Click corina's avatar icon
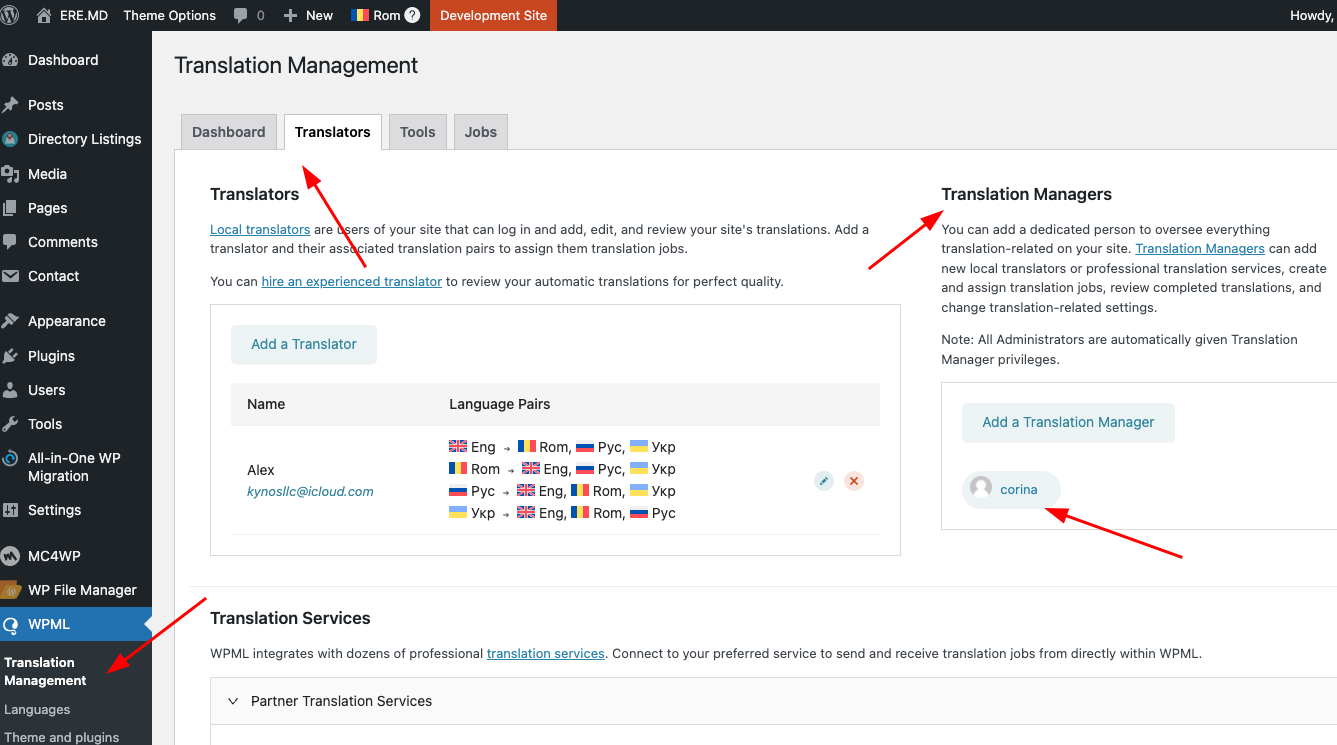The height and width of the screenshot is (745, 1337). [x=981, y=487]
